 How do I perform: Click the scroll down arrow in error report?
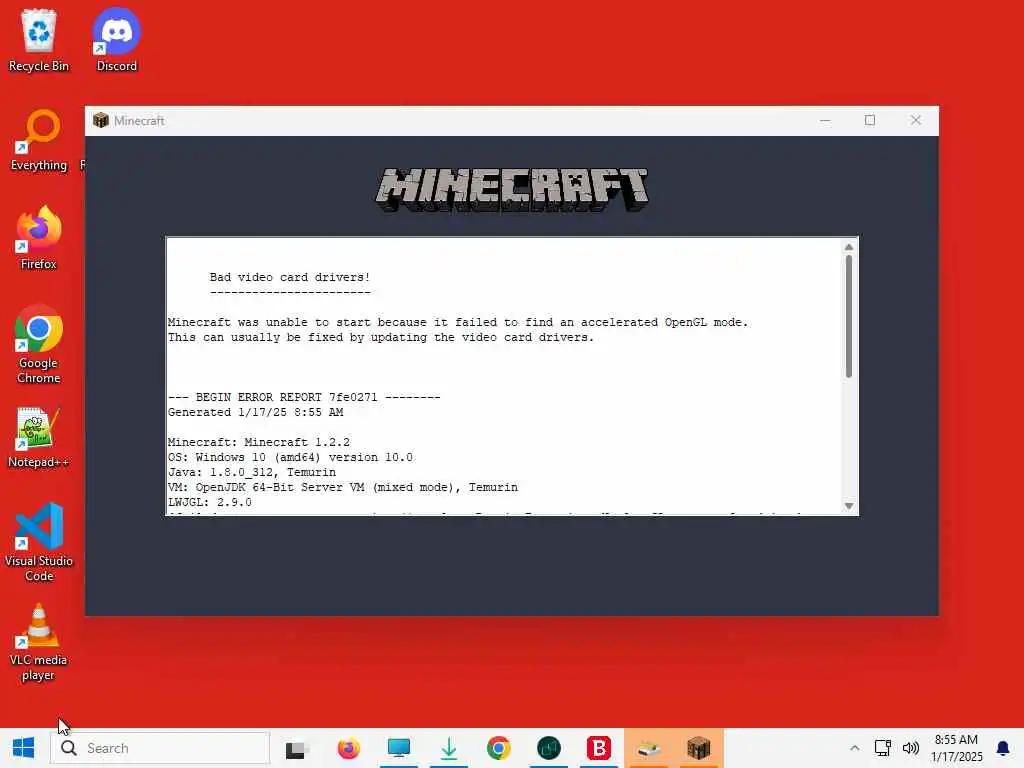coord(848,506)
